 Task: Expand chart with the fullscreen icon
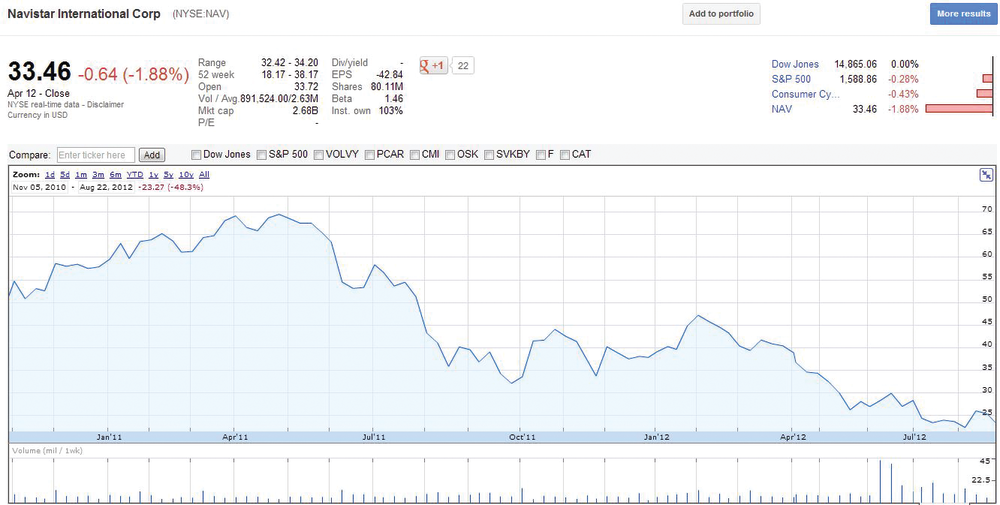point(986,175)
